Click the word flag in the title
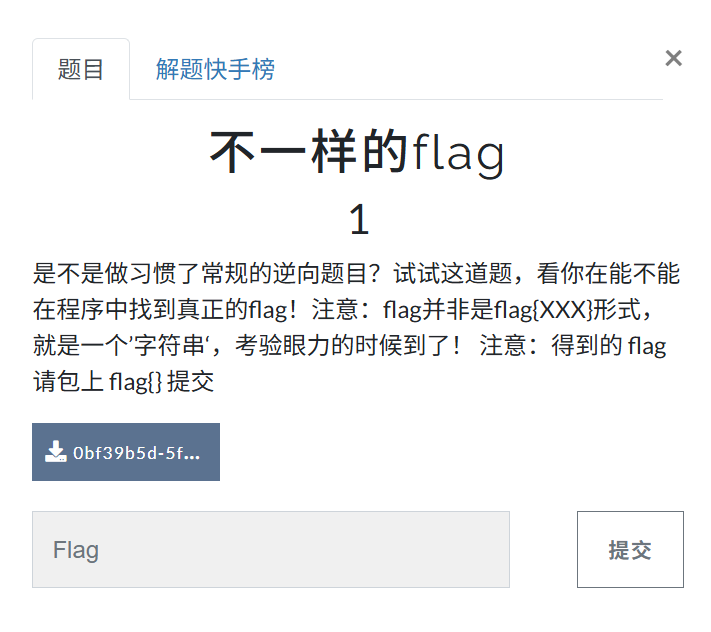 [459, 153]
